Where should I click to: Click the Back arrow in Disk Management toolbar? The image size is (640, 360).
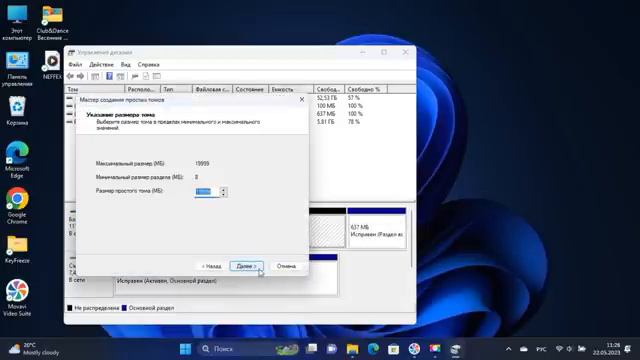coord(70,76)
